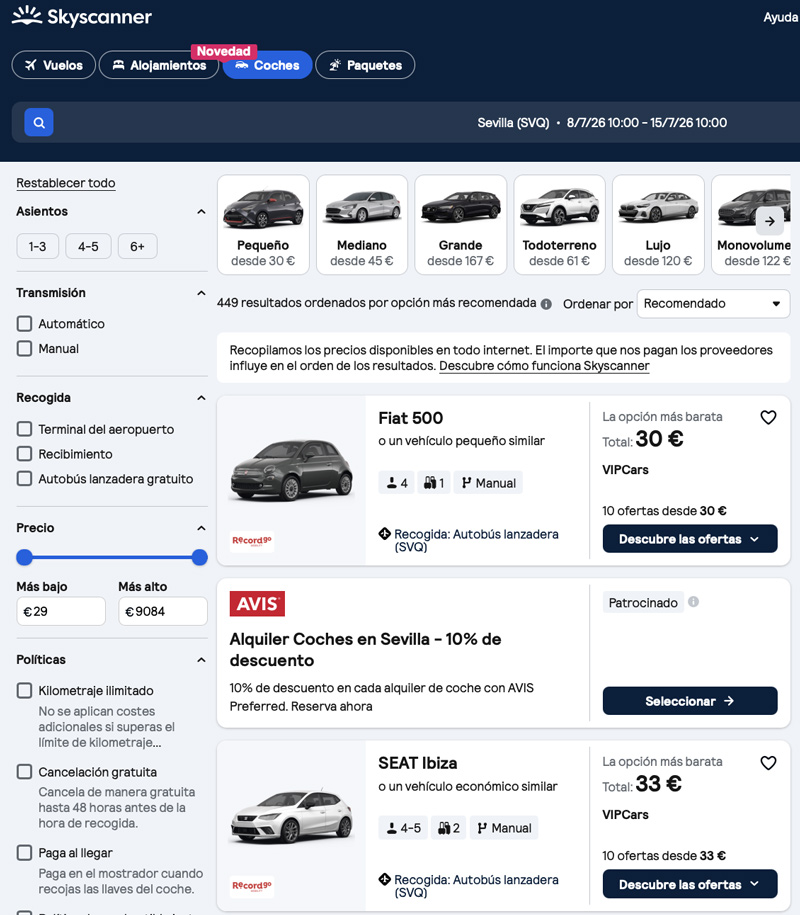Check Recibimiento pickup option
The image size is (800, 915).
tap(24, 453)
